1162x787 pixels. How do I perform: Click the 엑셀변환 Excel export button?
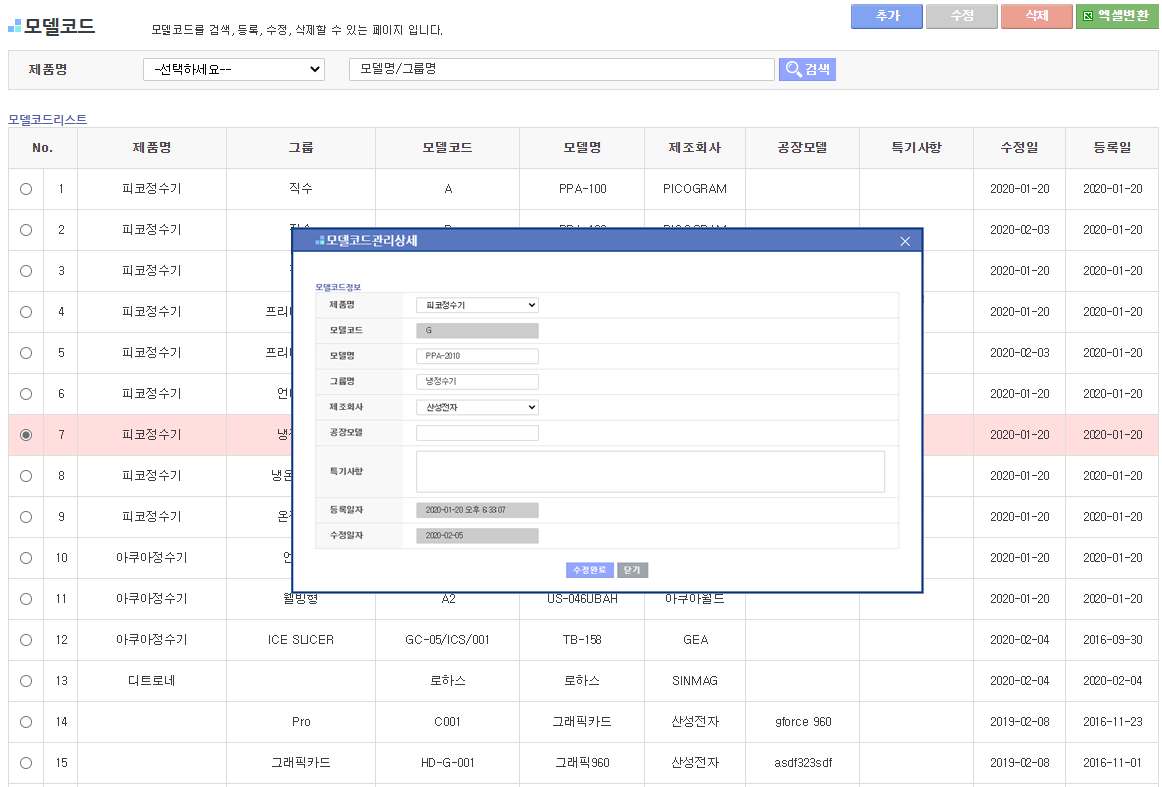pos(1116,16)
